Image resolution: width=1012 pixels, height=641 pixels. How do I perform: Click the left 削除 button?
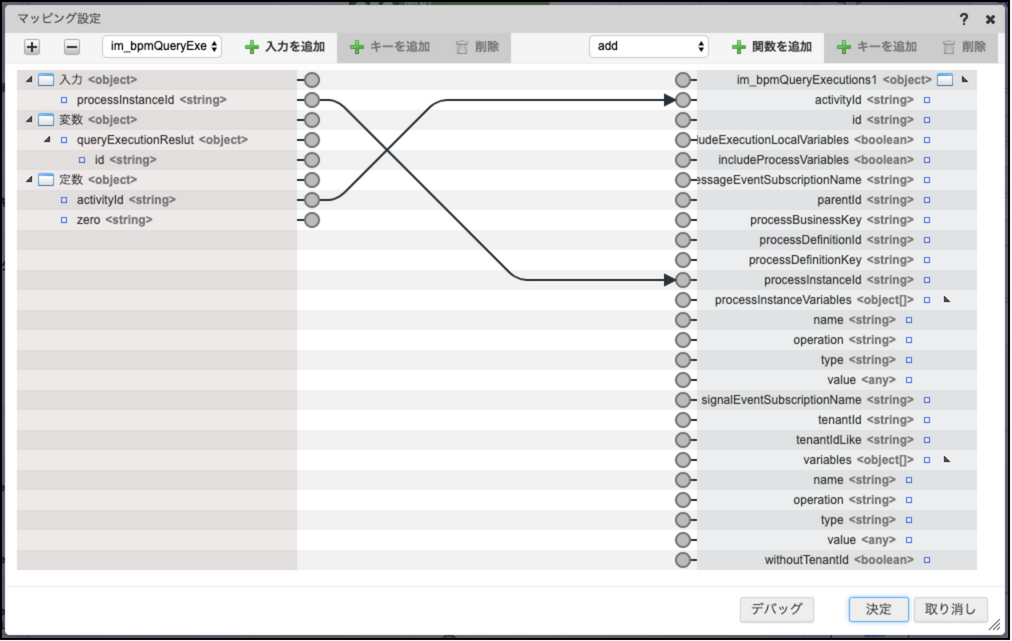point(478,46)
